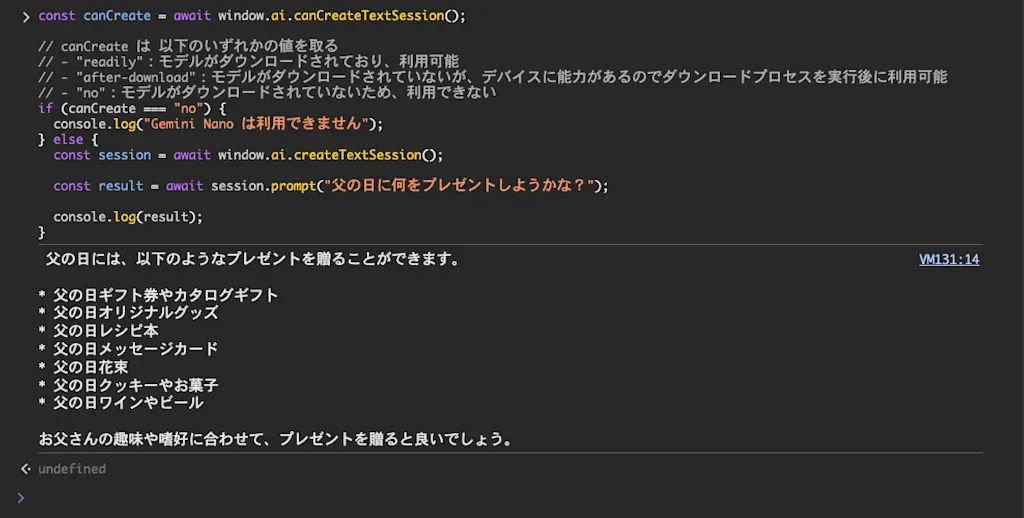Click the output heading 父の日には、以下のような

[x=253, y=259]
